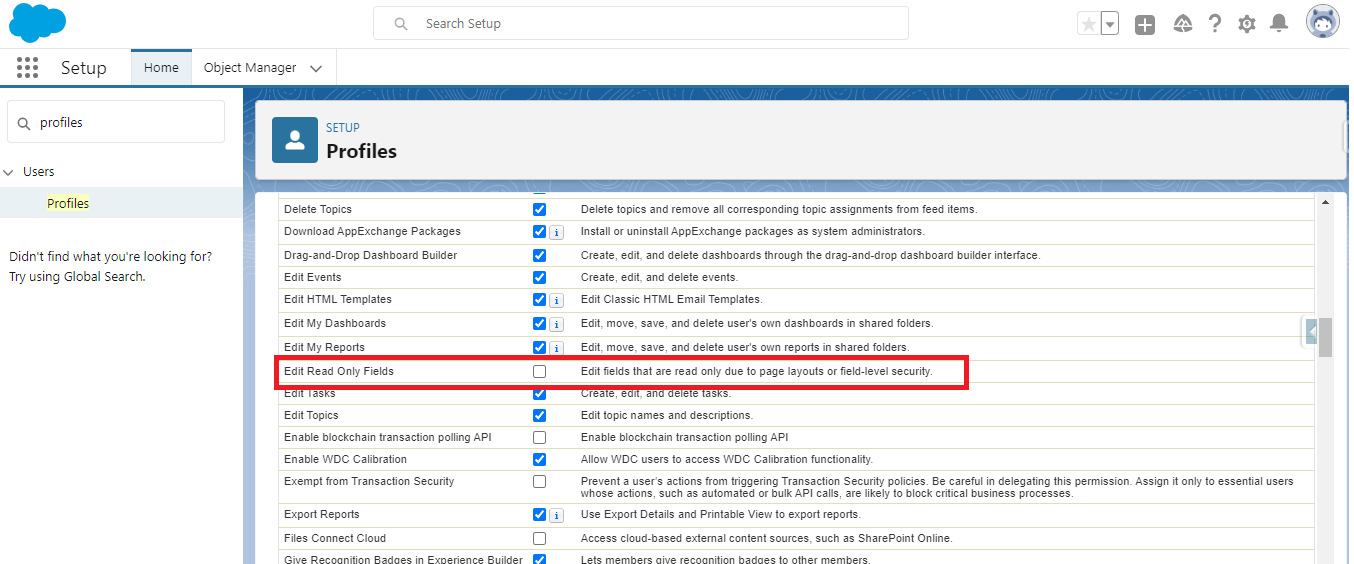This screenshot has height=564, width=1354.
Task: Open the user avatar profile menu
Action: (x=1322, y=22)
